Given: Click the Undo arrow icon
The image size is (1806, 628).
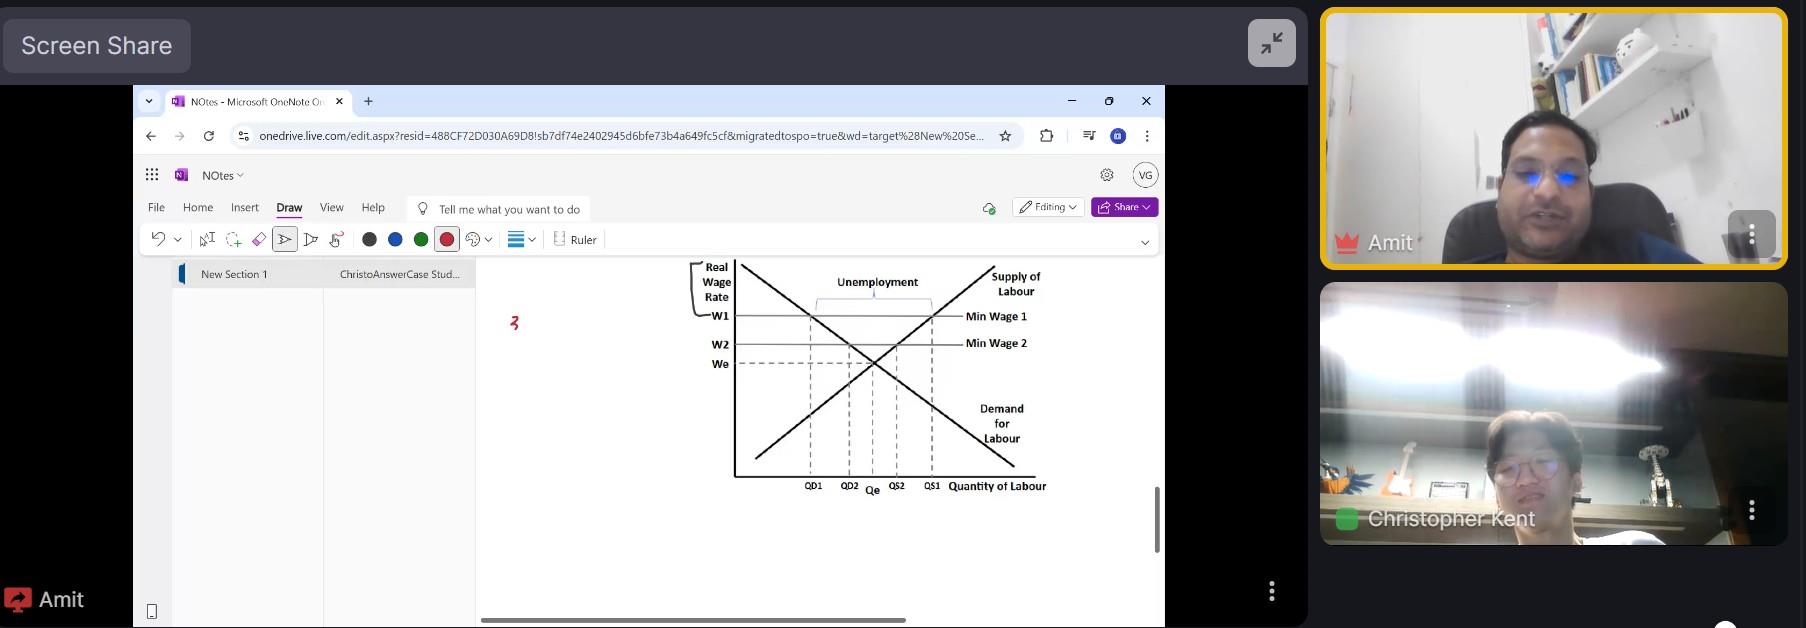Looking at the screenshot, I should [158, 239].
